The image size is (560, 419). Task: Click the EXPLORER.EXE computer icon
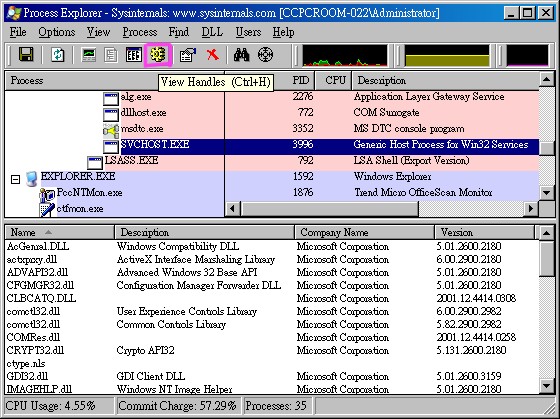click(32, 178)
